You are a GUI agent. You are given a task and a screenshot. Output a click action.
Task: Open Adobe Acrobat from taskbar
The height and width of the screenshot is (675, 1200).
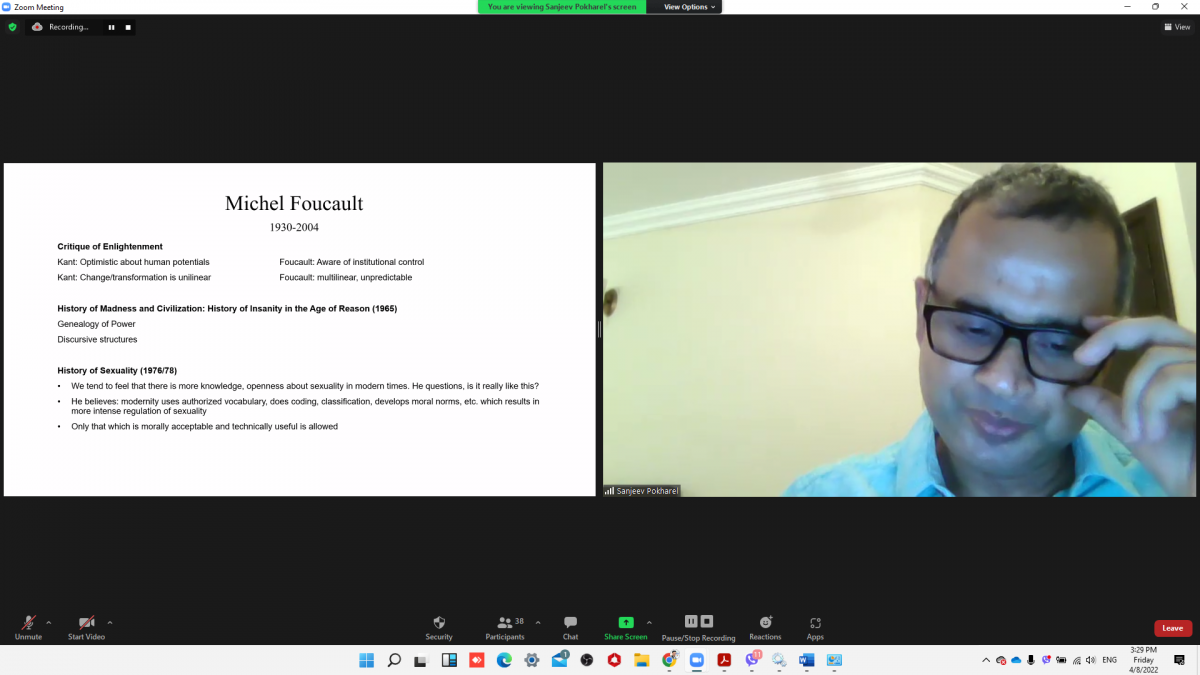724,660
